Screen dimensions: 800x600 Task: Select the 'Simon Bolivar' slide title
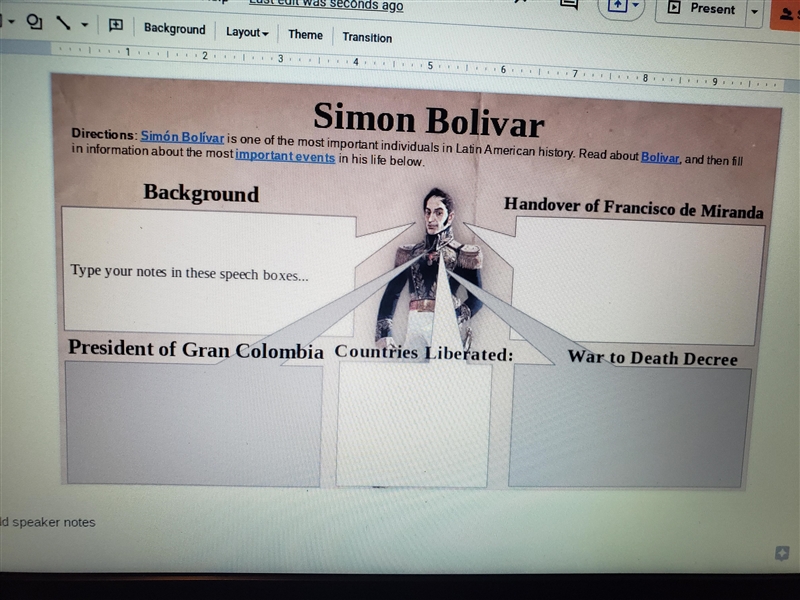(429, 120)
